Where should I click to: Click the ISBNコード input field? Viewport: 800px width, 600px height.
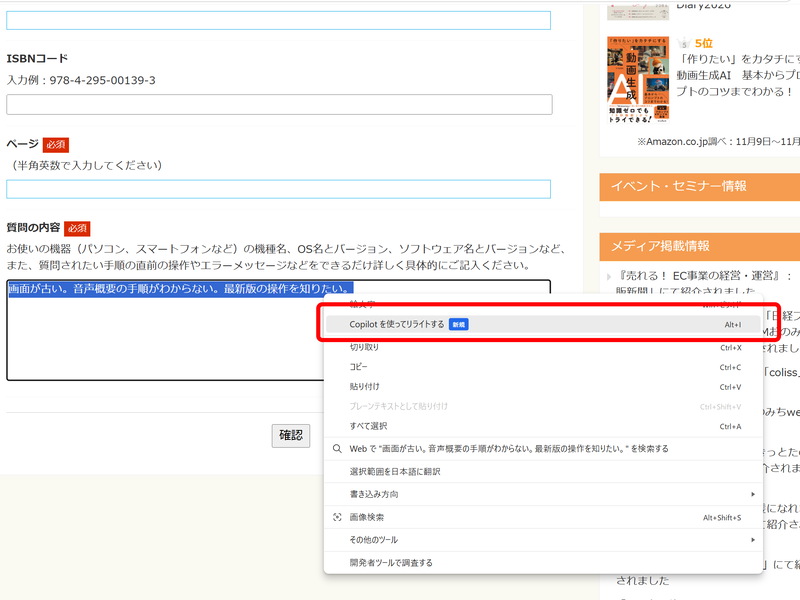click(280, 104)
